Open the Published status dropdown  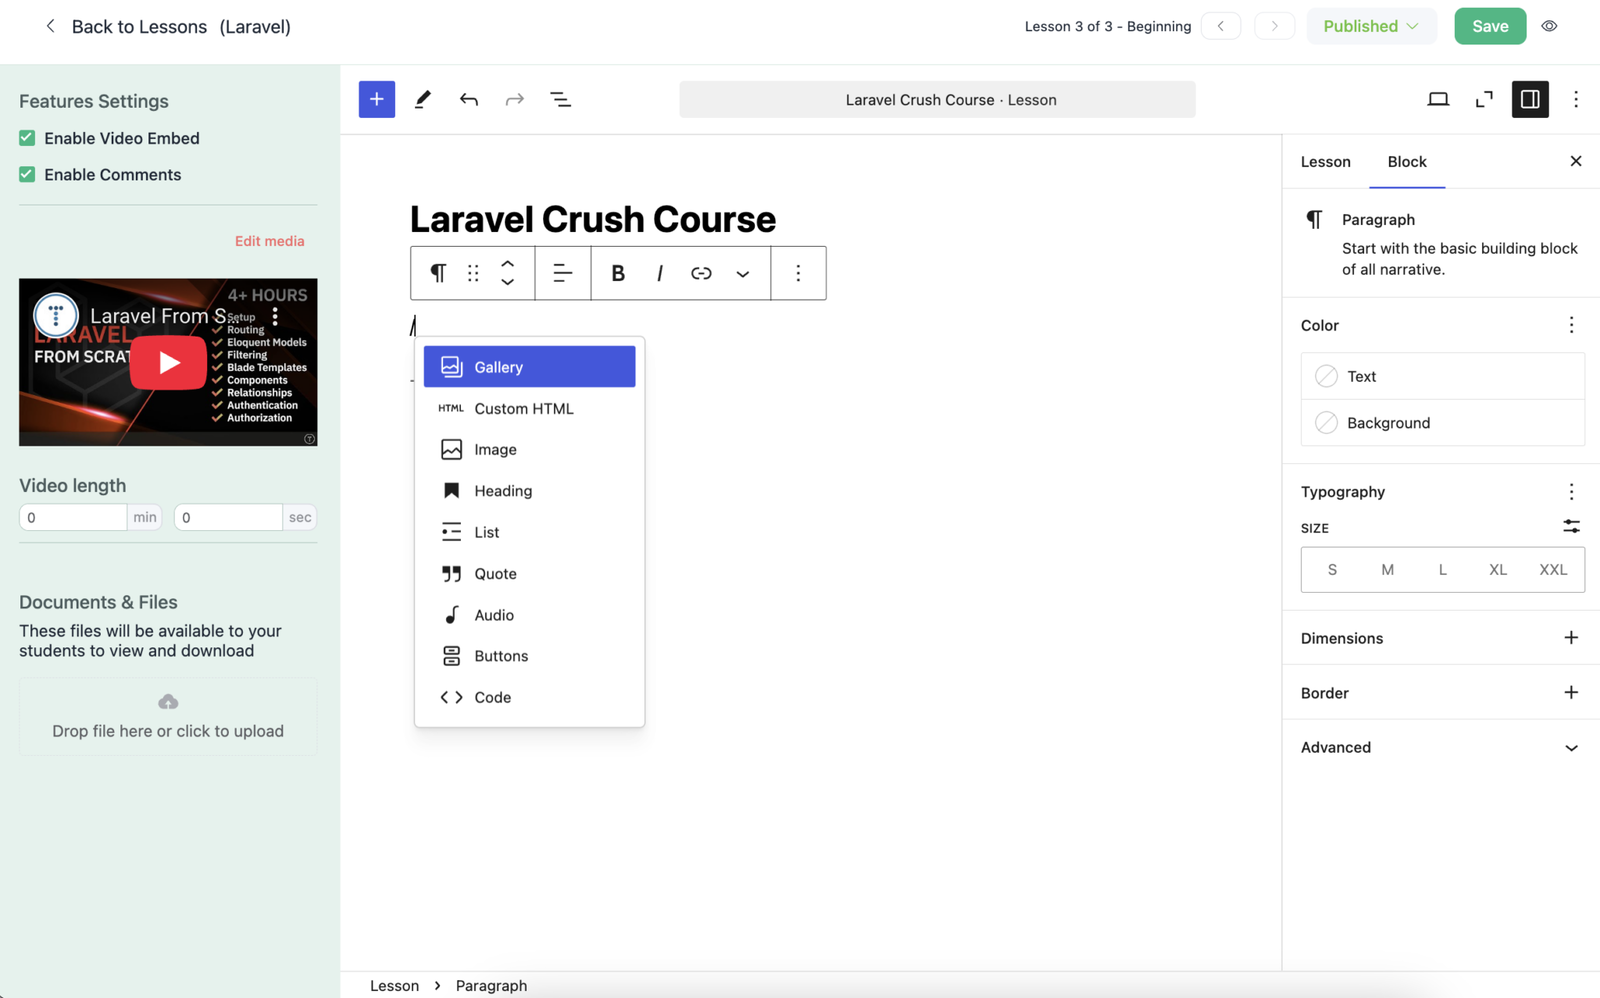pos(1370,26)
